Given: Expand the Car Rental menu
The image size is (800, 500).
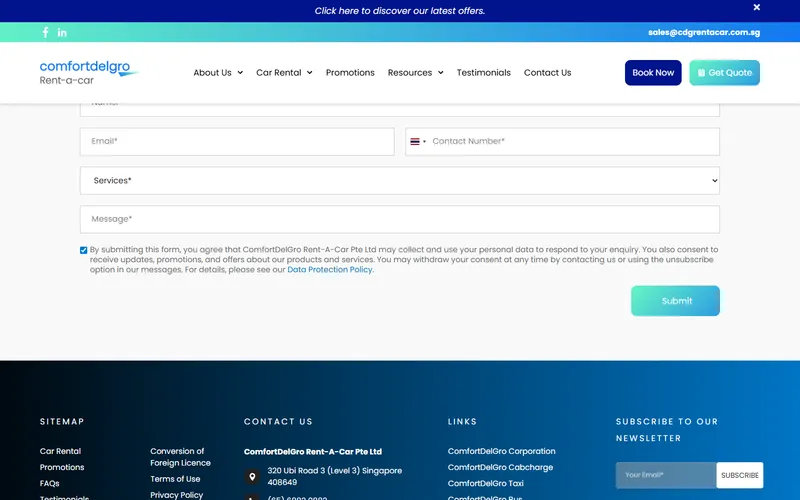Looking at the screenshot, I should [x=284, y=73].
